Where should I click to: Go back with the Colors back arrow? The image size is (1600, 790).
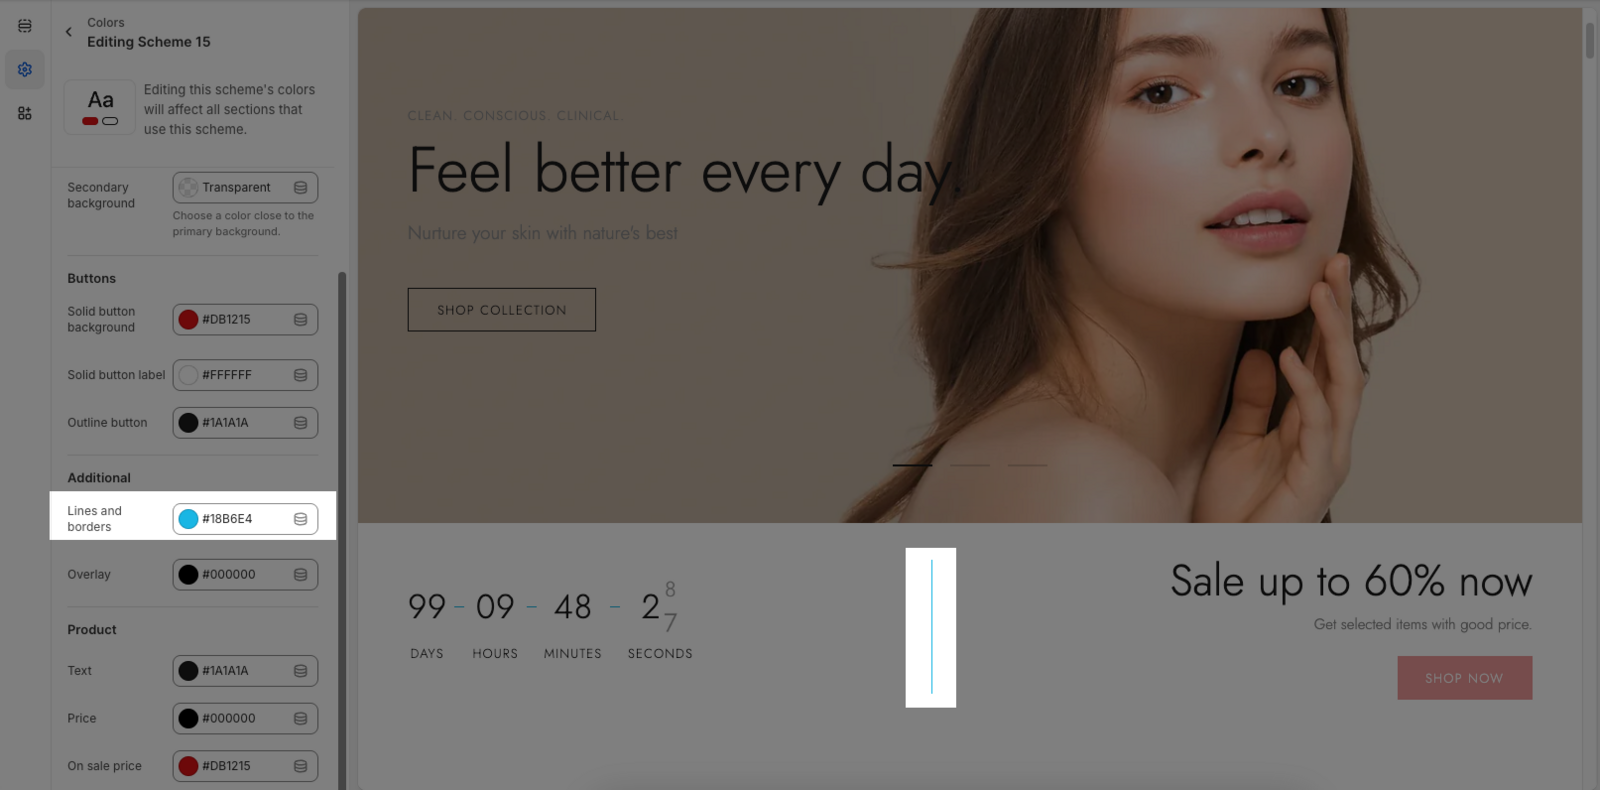[x=69, y=32]
